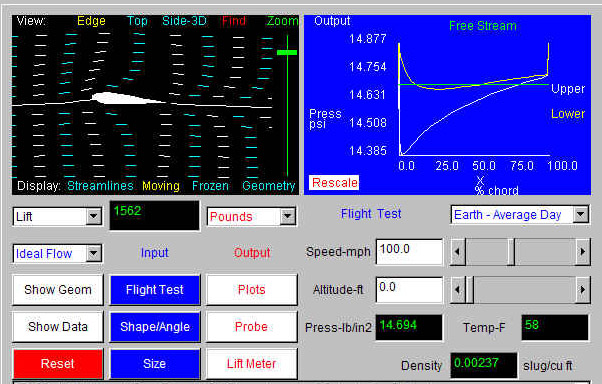Click the 14.754 axis value
The height and width of the screenshot is (384, 602).
tap(367, 67)
